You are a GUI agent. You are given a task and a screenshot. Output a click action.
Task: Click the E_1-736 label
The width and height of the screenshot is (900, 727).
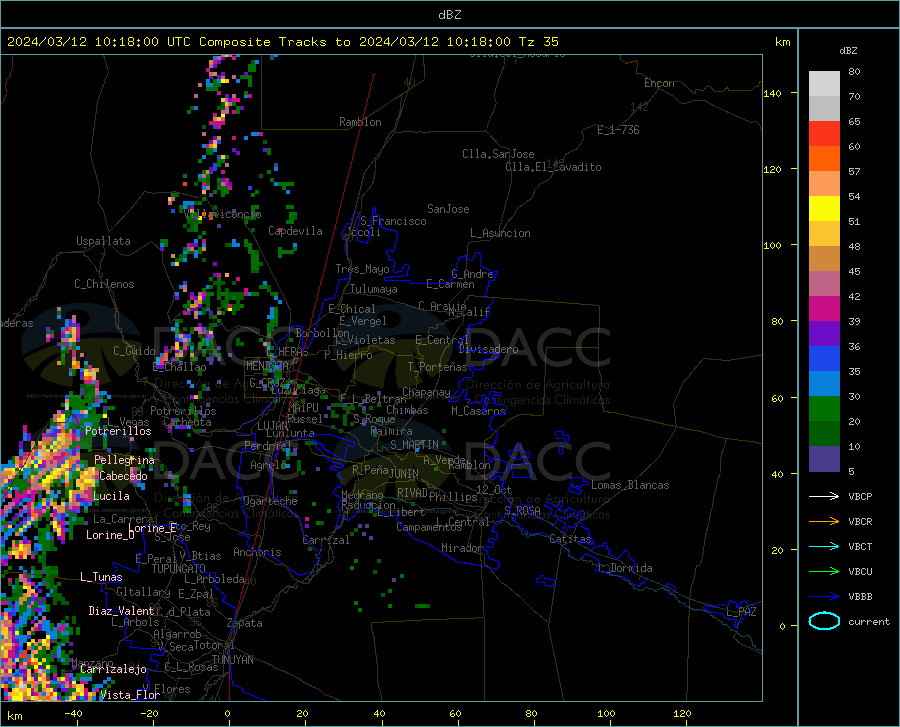618,130
